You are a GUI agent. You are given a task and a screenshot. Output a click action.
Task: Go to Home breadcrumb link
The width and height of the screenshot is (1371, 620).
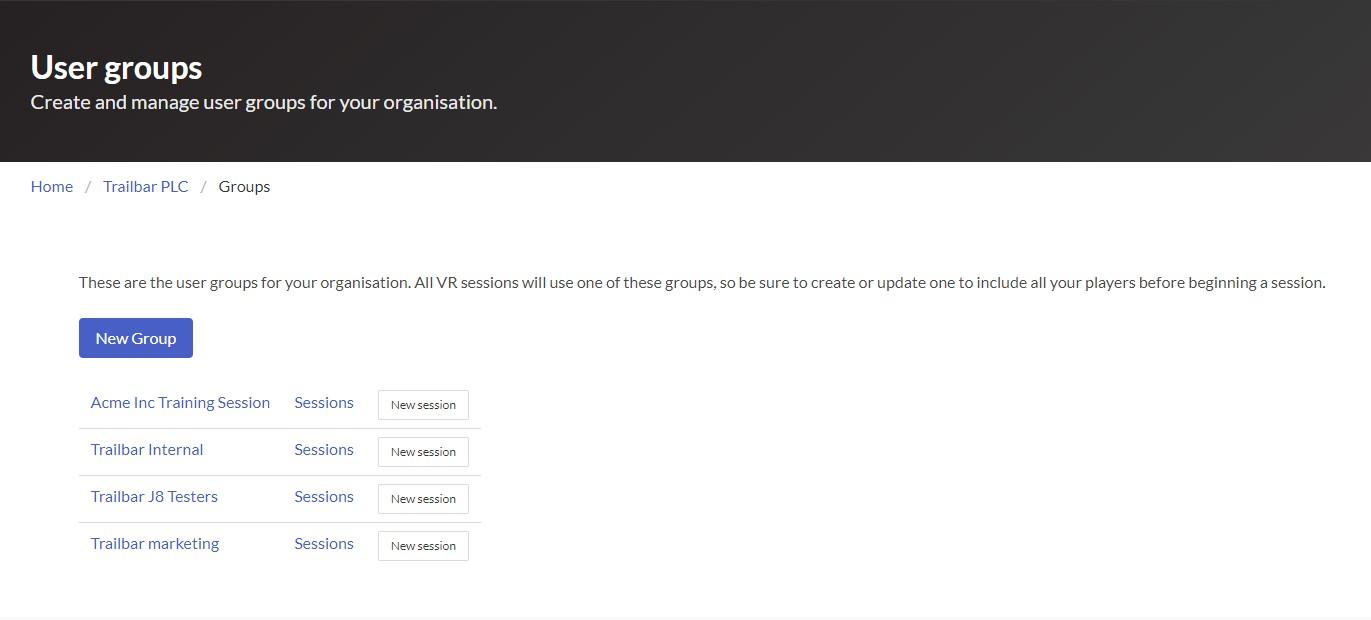[52, 186]
